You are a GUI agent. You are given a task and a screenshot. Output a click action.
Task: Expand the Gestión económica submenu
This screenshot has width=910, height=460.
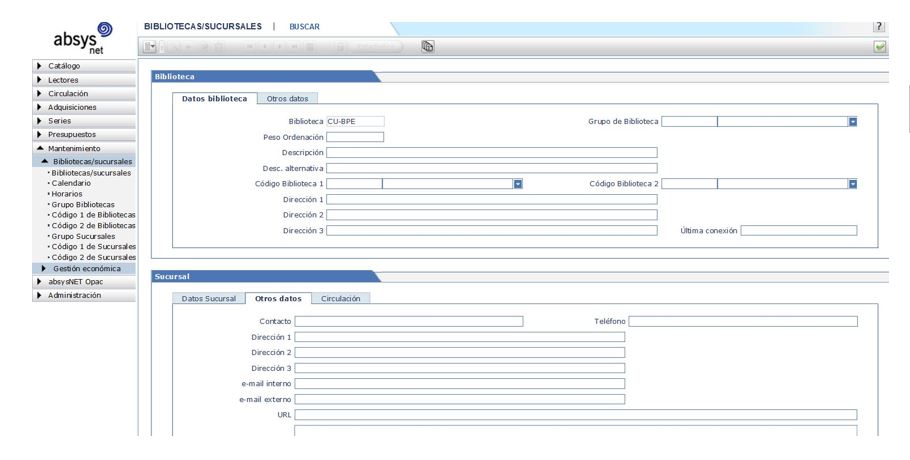(44, 268)
